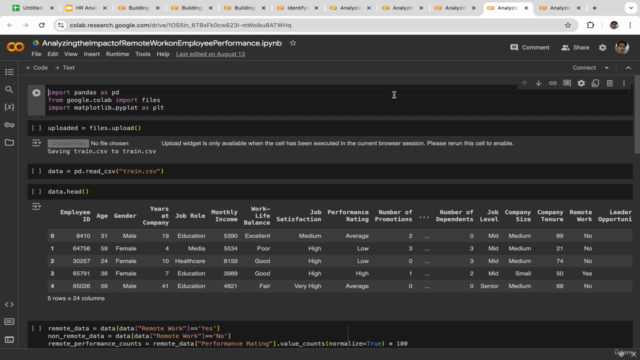Open the cell editor settings gear
The width and height of the screenshot is (640, 360).
point(581,83)
